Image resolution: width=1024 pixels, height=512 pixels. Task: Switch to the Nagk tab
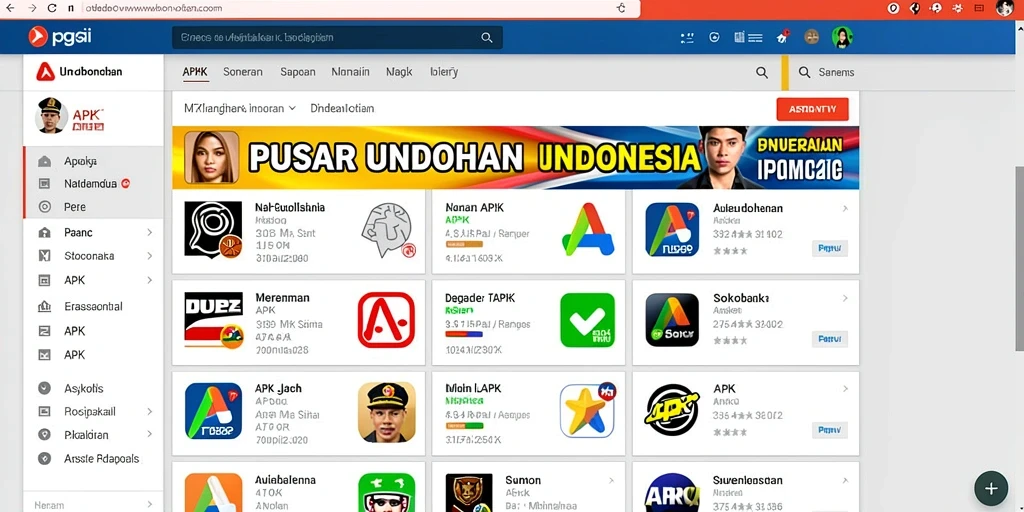point(399,72)
